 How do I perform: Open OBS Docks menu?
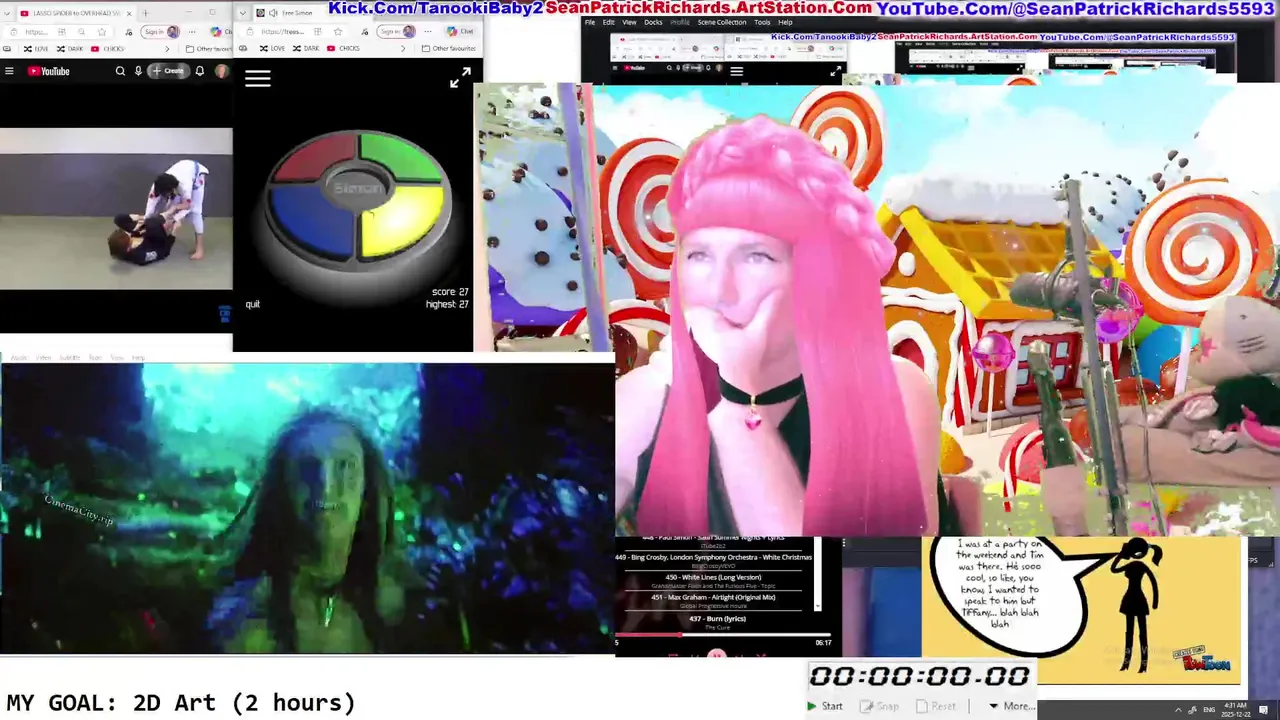[653, 22]
